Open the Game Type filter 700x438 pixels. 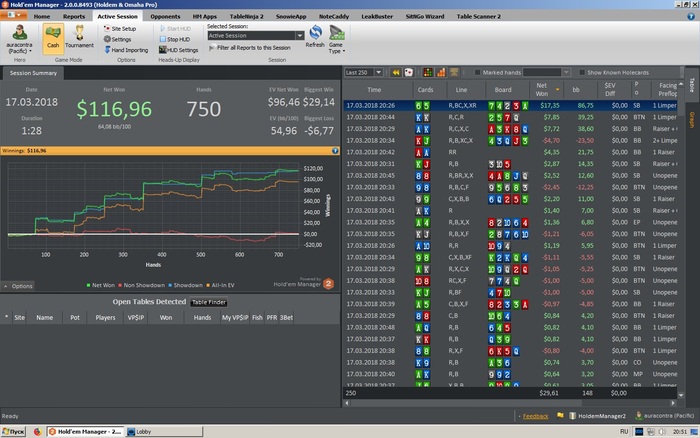coord(336,39)
